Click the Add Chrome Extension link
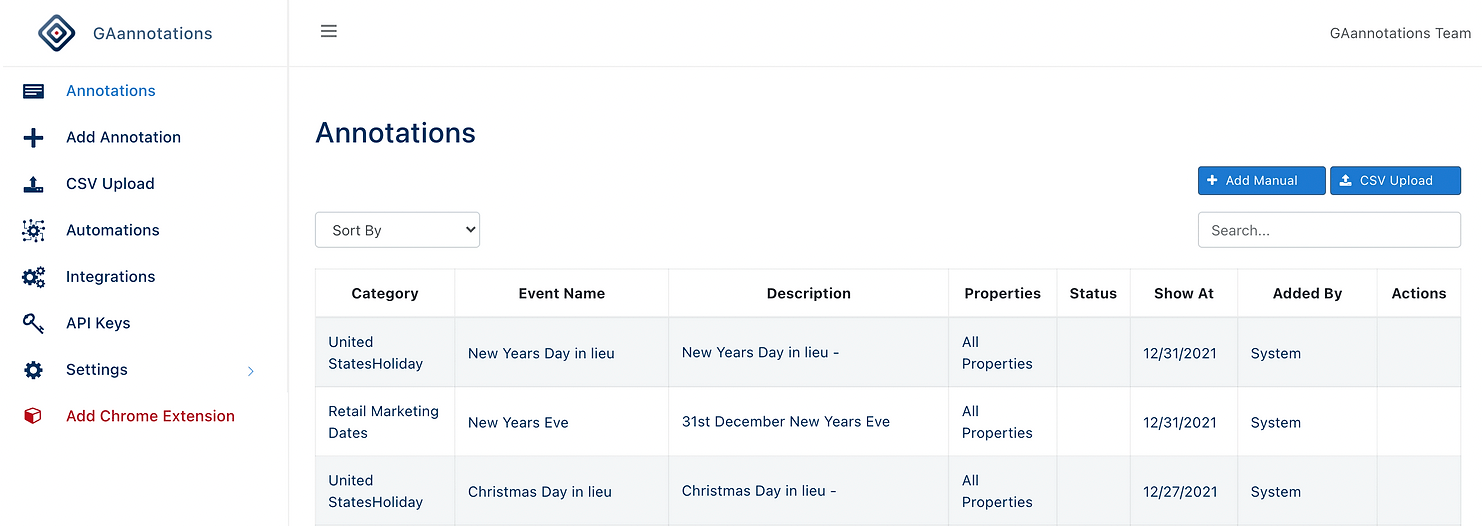Screen dimensions: 1482x526 click(150, 416)
